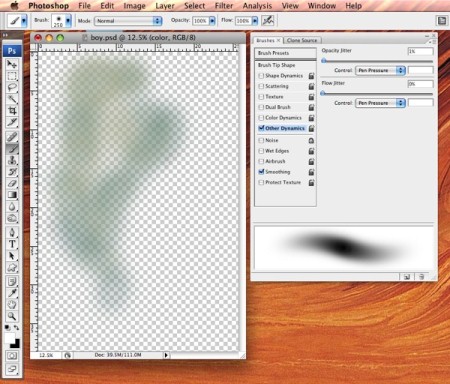The width and height of the screenshot is (450, 384).
Task: Enable Texture checkbox
Action: click(261, 97)
